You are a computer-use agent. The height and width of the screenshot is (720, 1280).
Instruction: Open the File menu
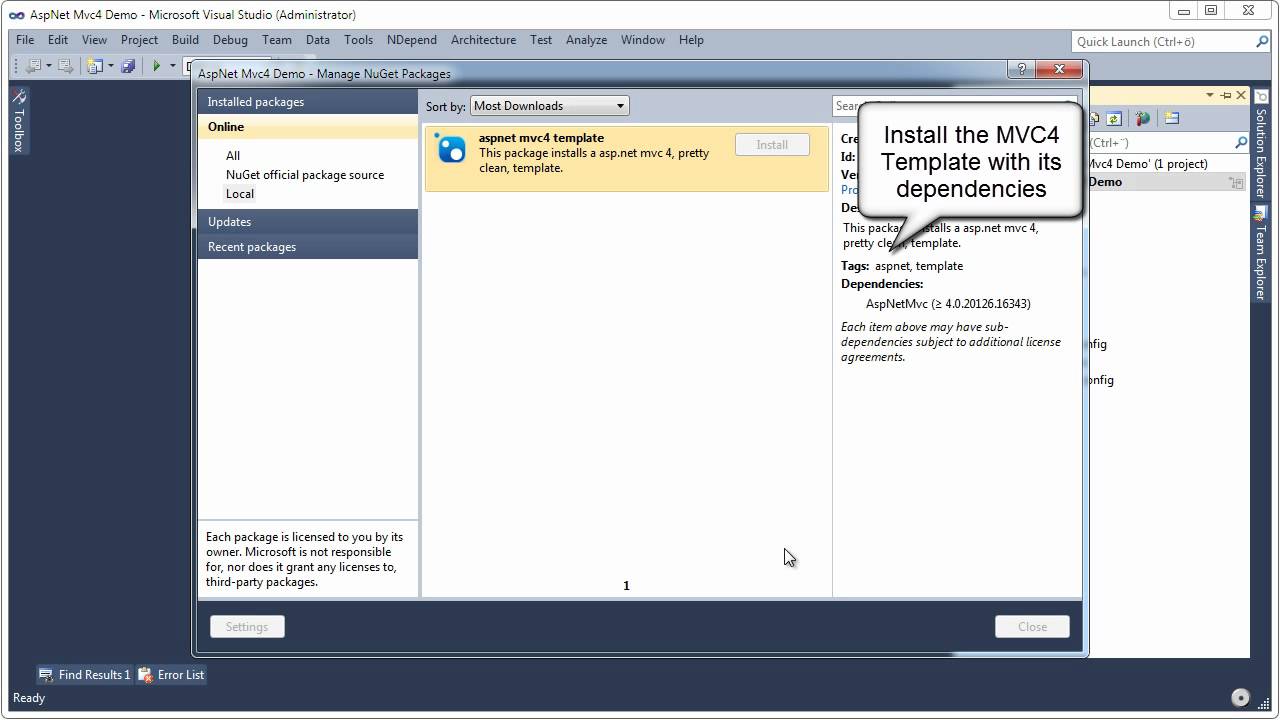tap(25, 40)
